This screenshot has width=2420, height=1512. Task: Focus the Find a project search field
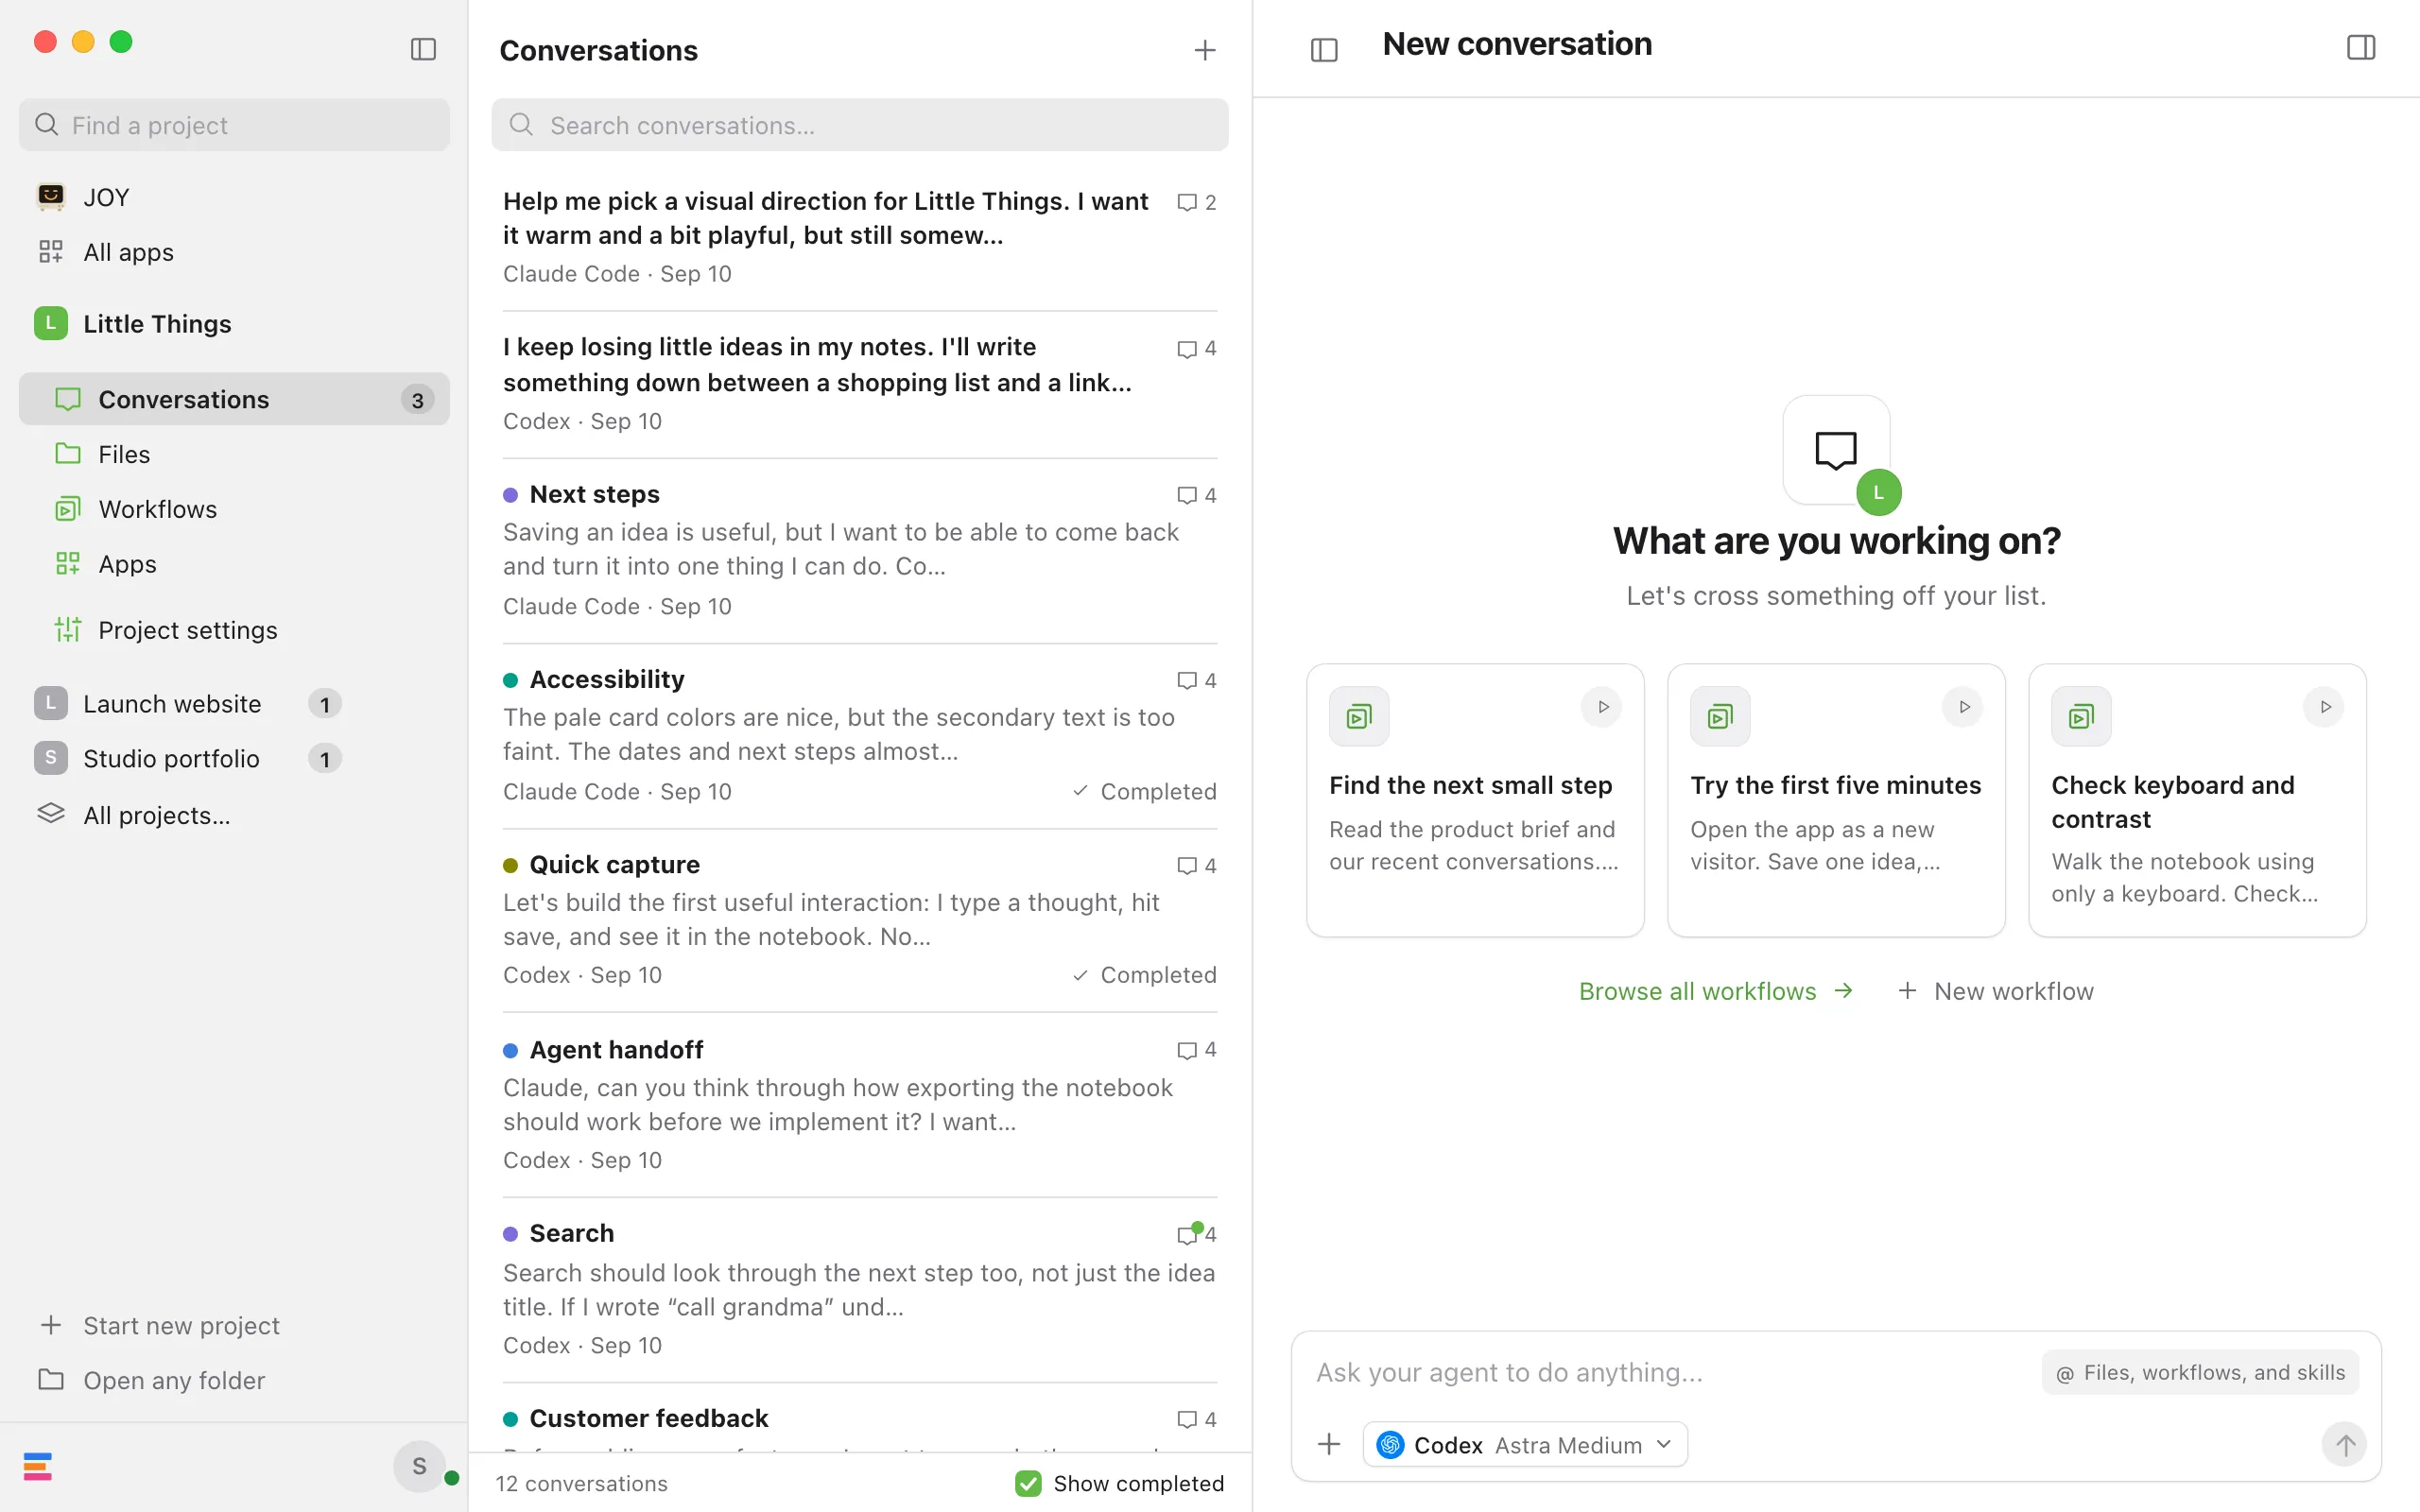[234, 125]
